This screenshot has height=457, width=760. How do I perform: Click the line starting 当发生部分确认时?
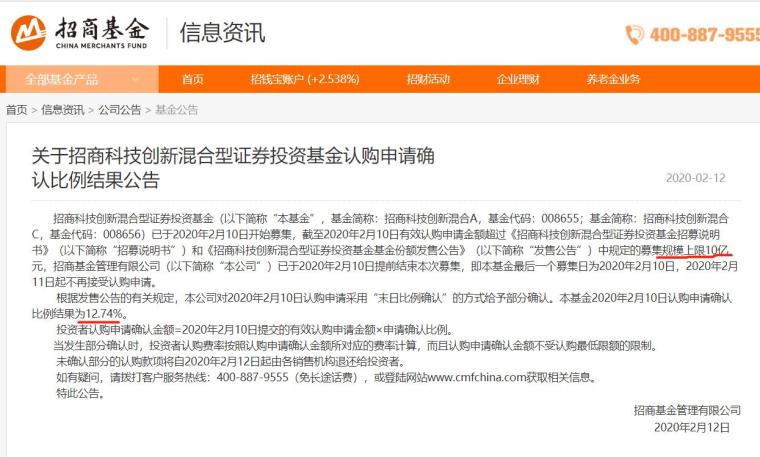coord(356,346)
